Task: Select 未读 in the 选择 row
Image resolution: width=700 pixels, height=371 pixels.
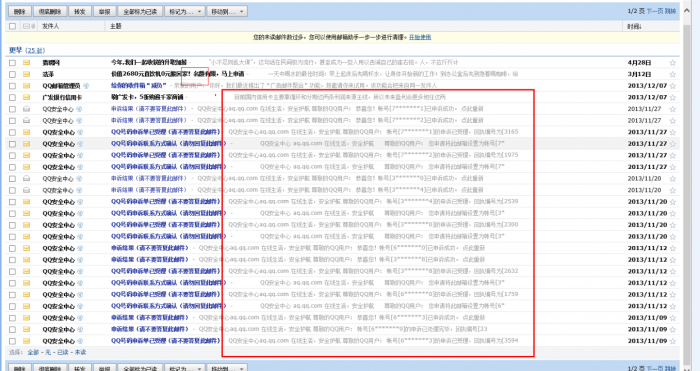Action: (x=80, y=352)
